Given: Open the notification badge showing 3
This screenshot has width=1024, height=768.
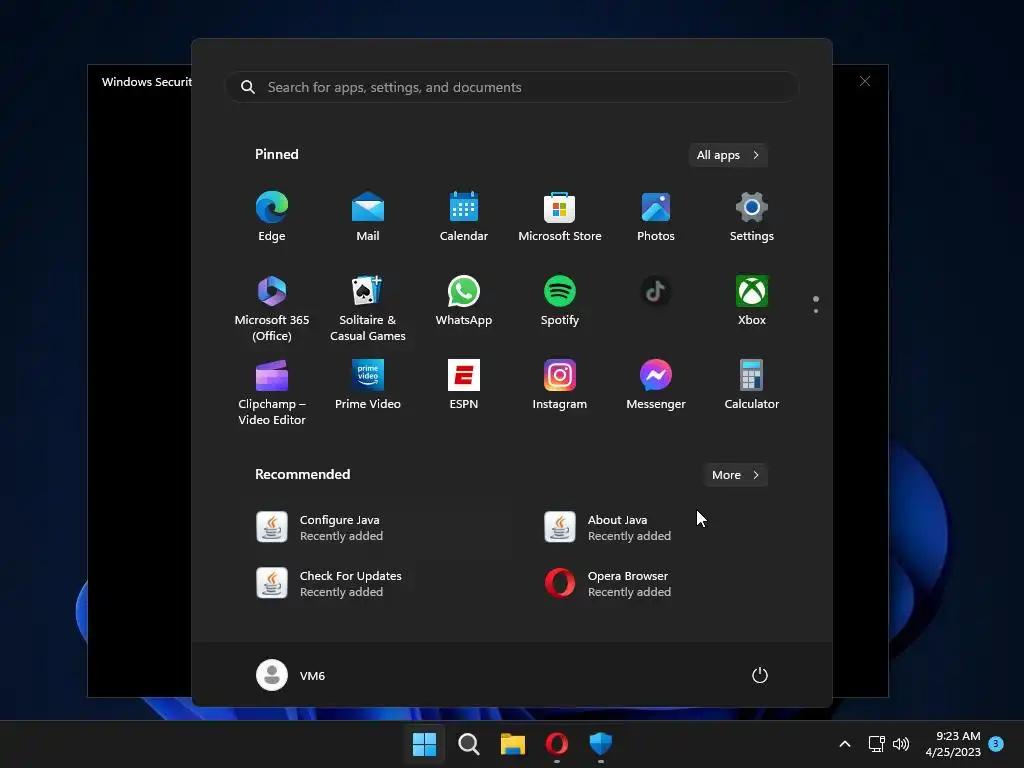Looking at the screenshot, I should [x=996, y=744].
